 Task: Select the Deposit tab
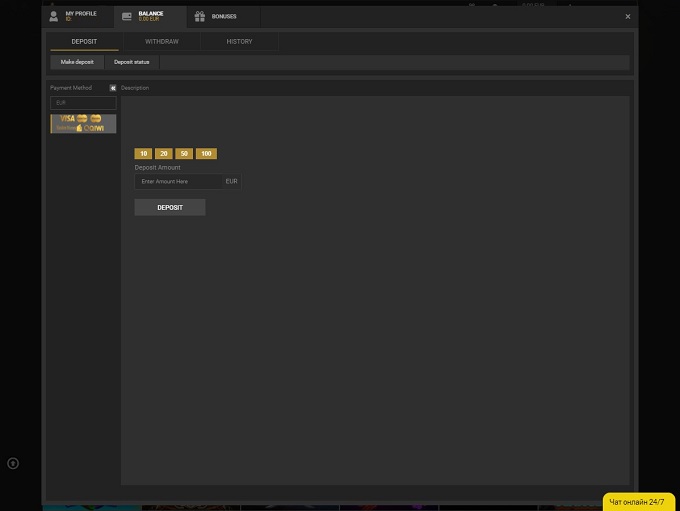coord(84,42)
